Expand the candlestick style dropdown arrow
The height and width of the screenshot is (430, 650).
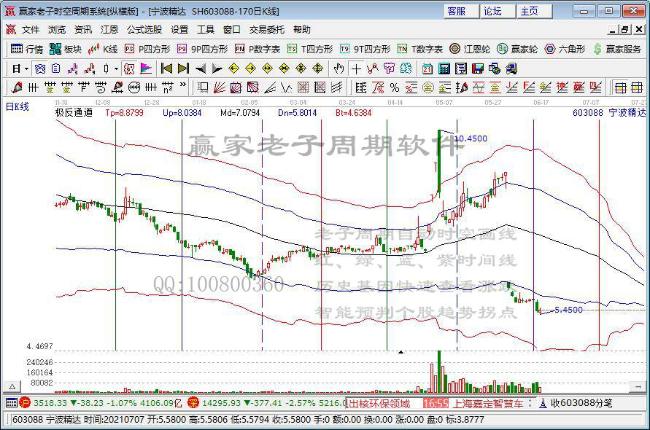click(116, 69)
